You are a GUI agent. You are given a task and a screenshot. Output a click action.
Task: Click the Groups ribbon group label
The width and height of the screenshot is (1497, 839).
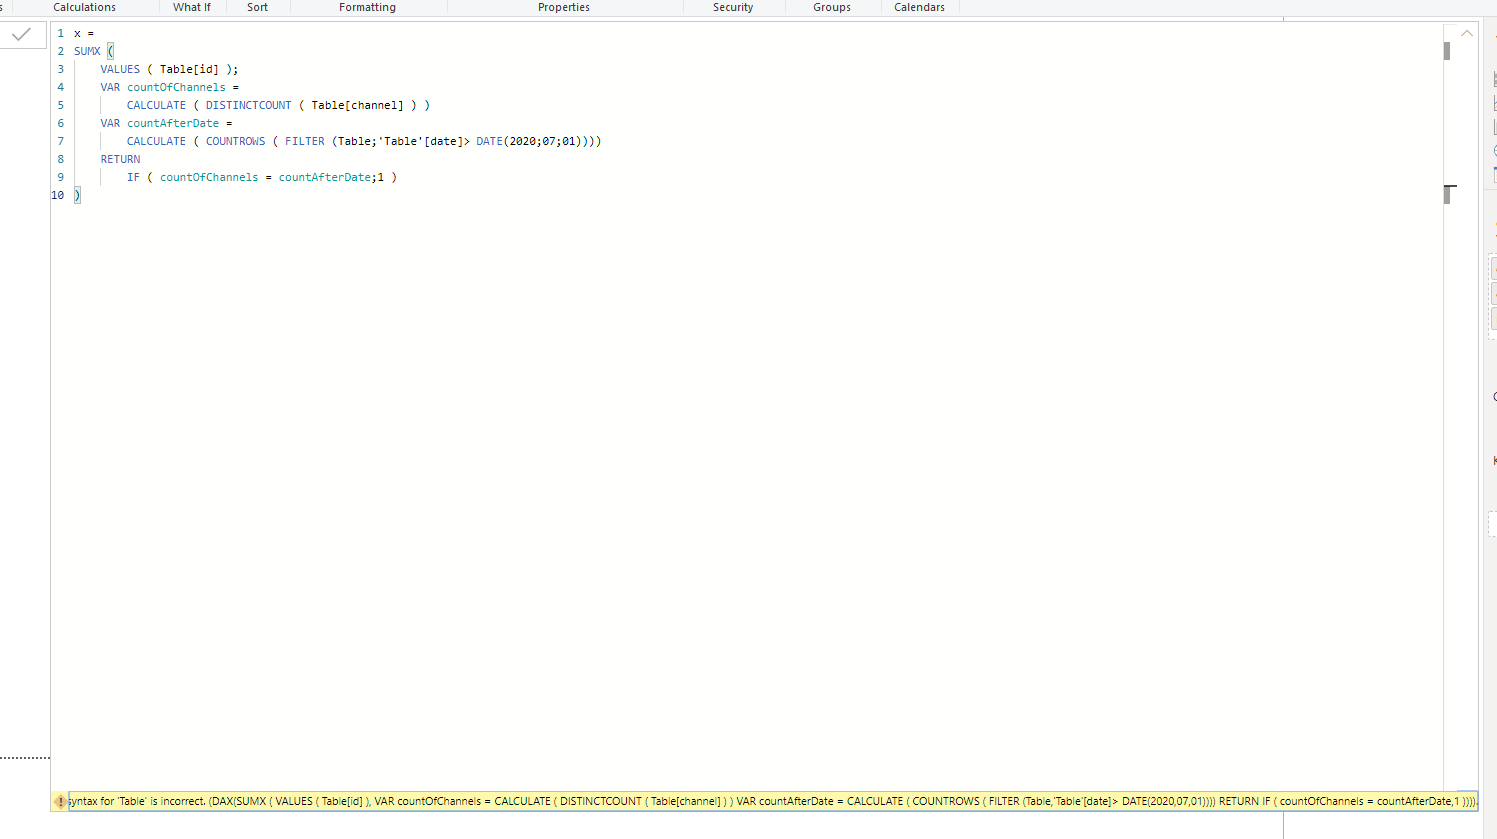[832, 7]
